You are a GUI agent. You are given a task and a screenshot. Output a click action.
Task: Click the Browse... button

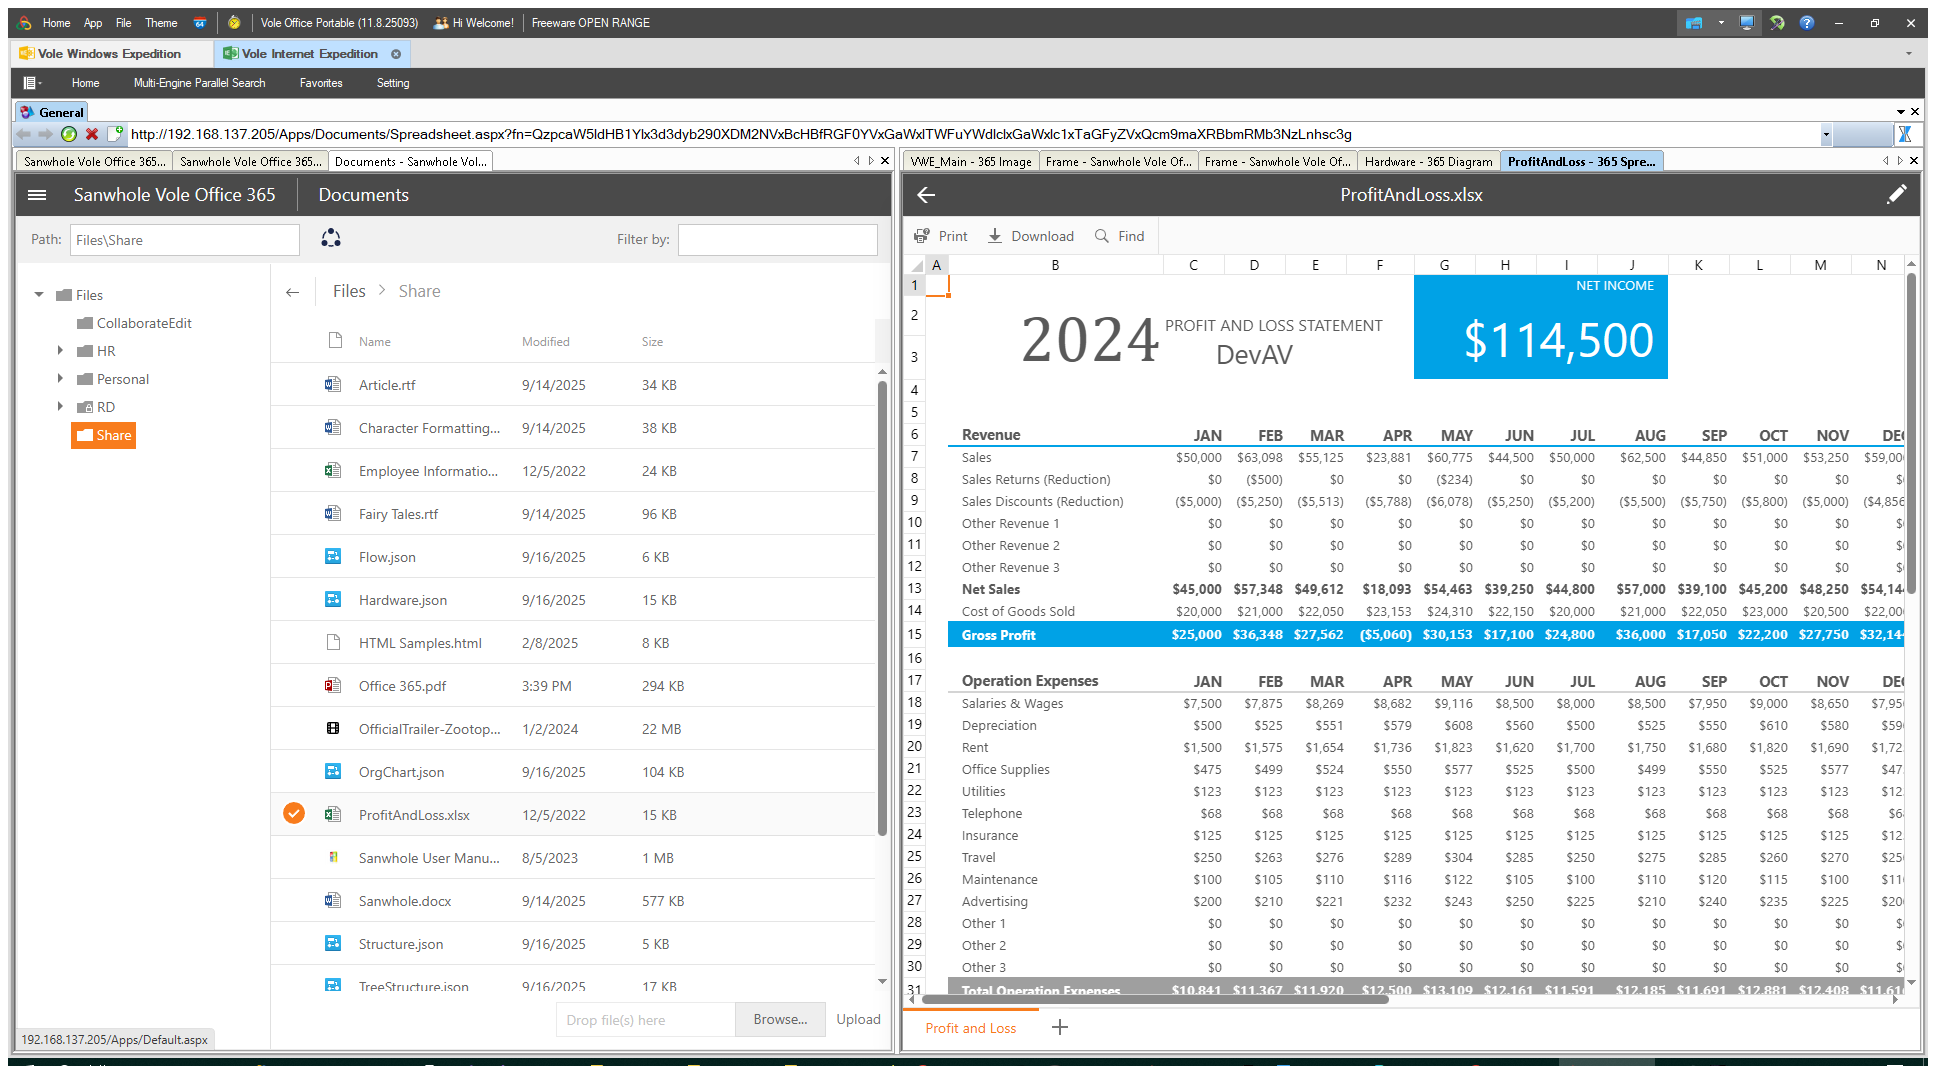click(x=780, y=1019)
